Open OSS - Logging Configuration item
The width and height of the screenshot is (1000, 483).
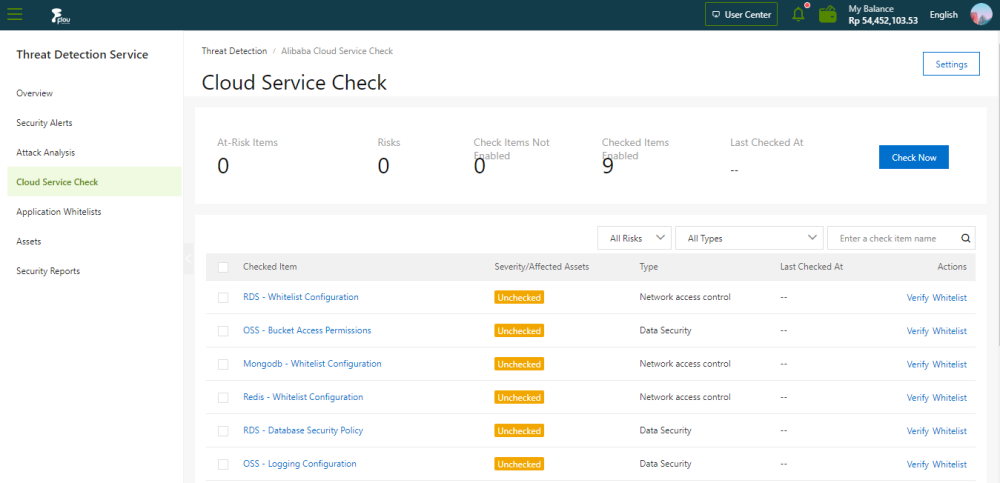(300, 464)
